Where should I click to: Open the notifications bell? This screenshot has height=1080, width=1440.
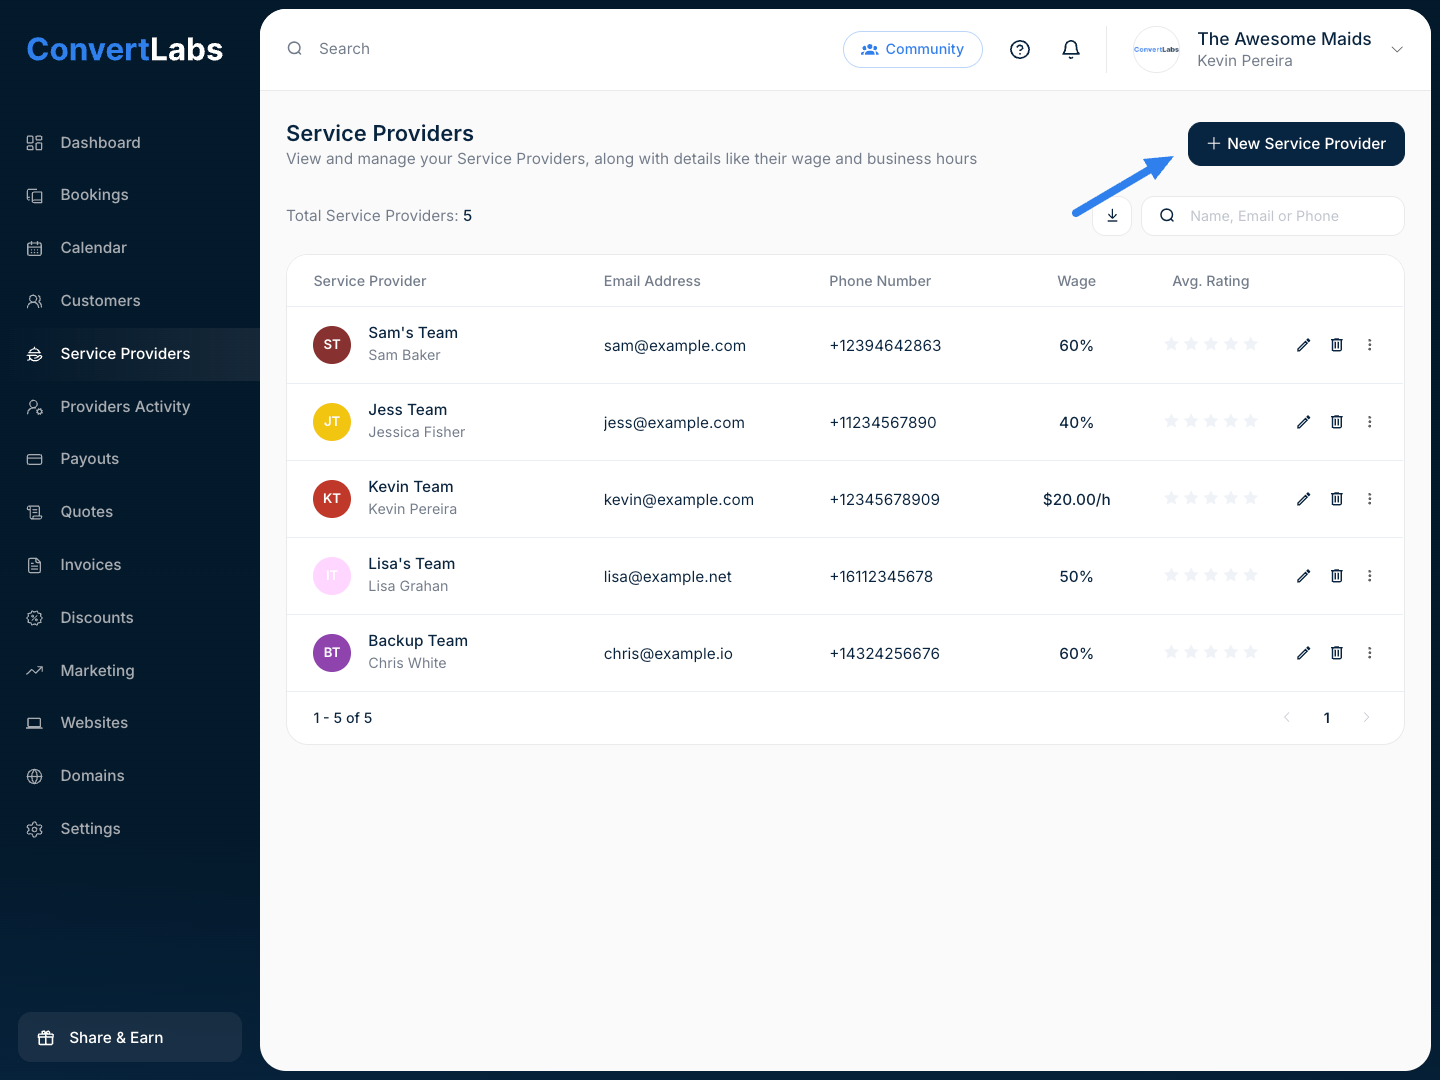(1071, 50)
